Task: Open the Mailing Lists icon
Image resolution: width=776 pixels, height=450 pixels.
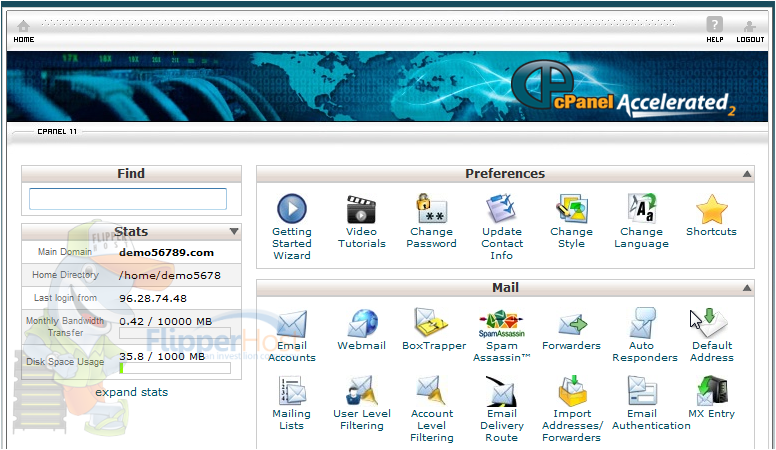Action: tap(292, 391)
